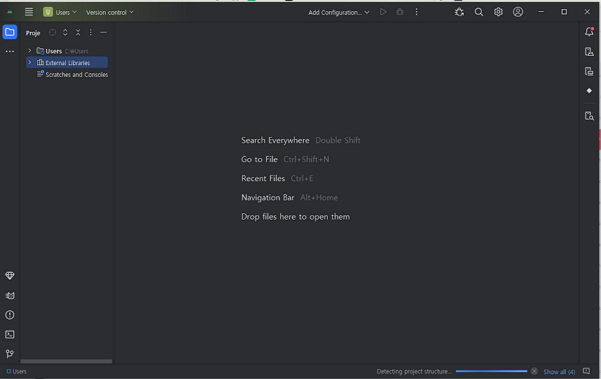The width and height of the screenshot is (601, 379).
Task: Click the Project panel horizontal scrollbar
Action: [x=66, y=361]
